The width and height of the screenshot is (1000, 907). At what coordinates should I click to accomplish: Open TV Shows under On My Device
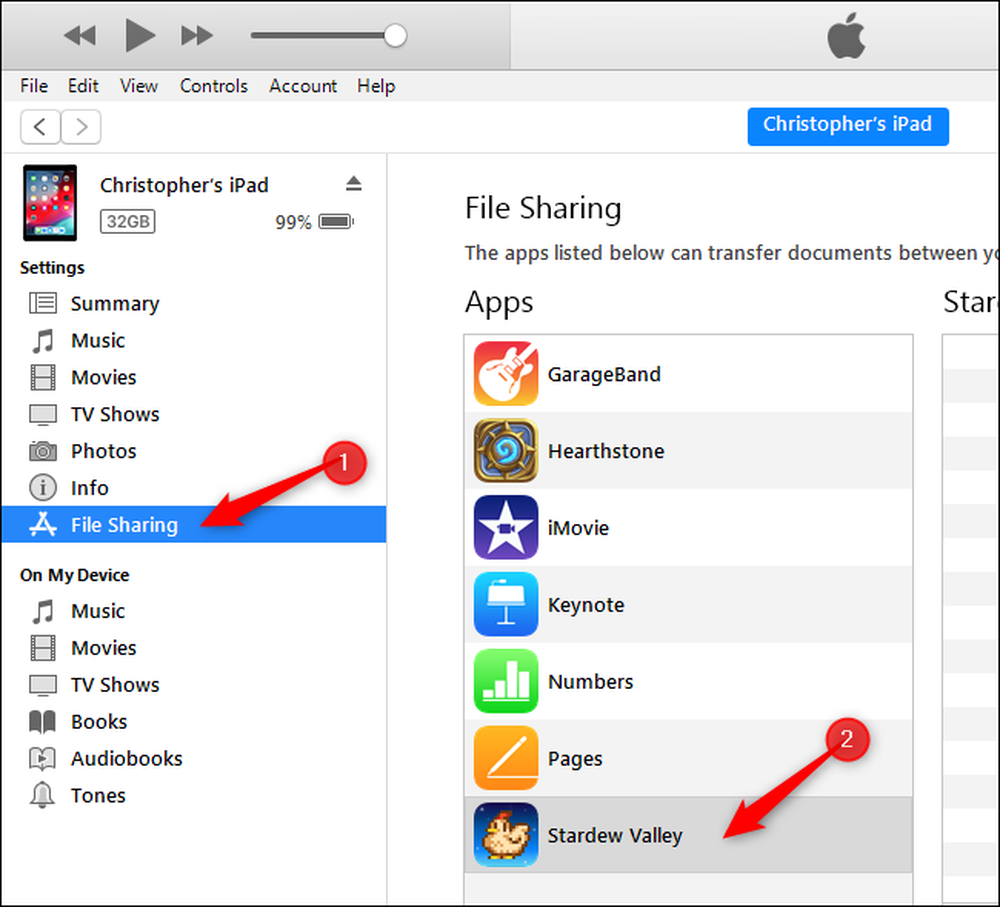click(x=193, y=685)
